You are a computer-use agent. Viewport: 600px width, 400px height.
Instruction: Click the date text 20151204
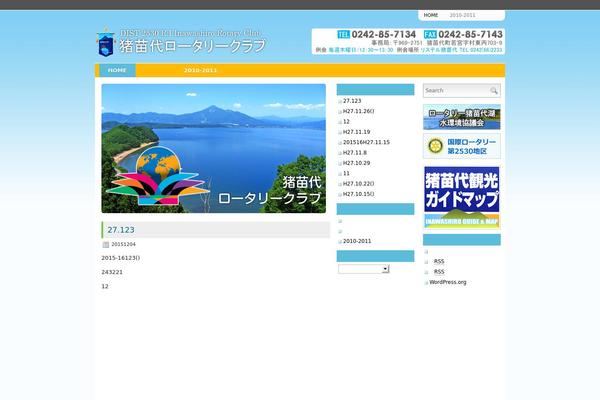point(124,244)
